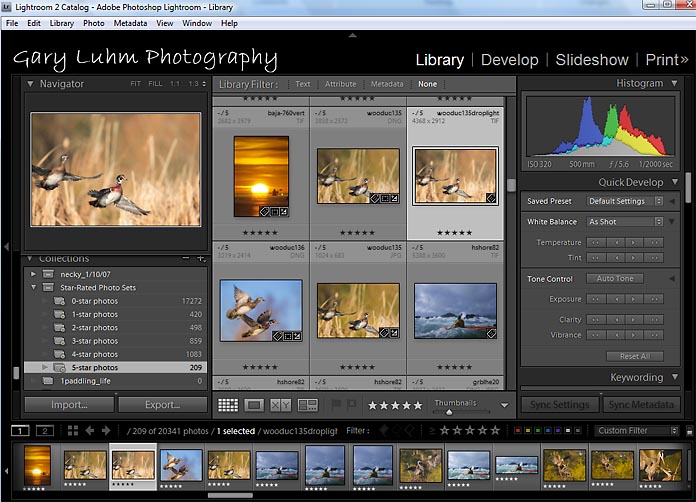Click the Sync Metadata button
The image size is (696, 502).
[641, 405]
